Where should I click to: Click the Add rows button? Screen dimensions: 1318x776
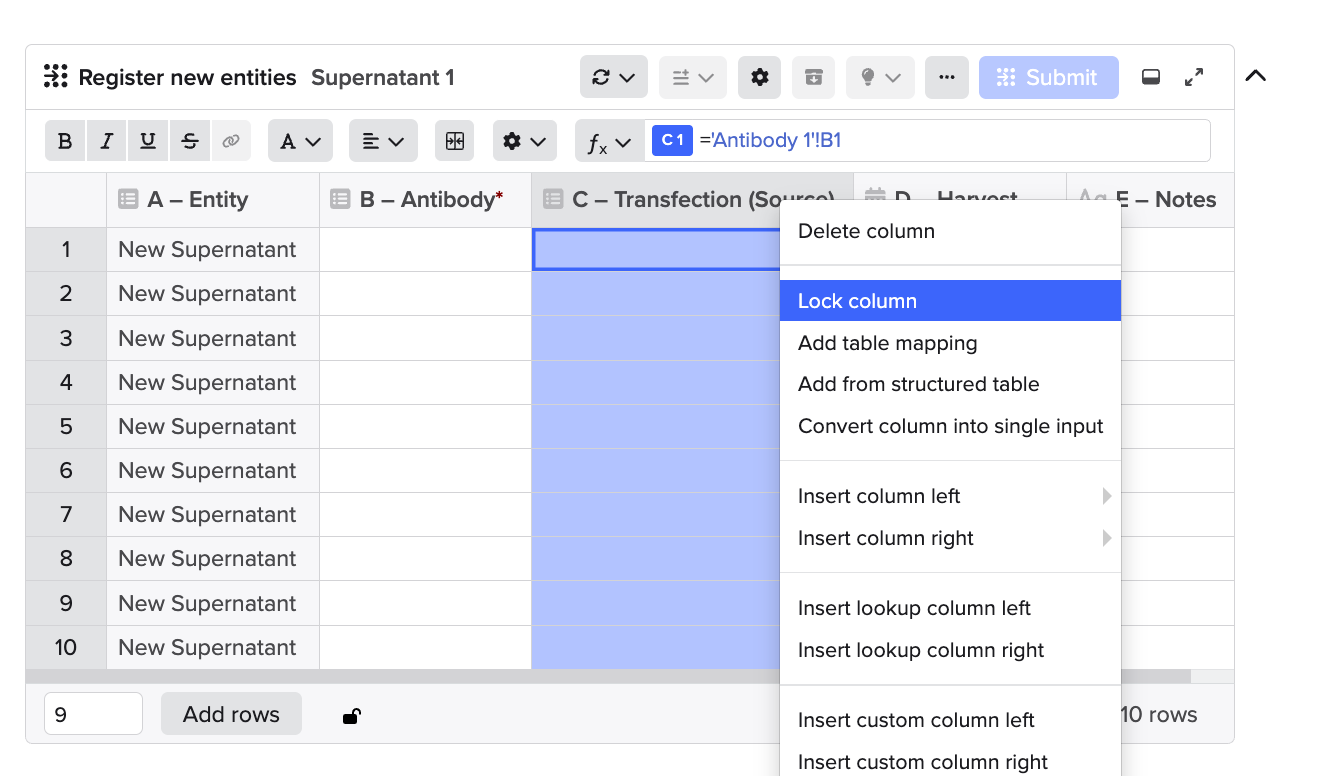tap(231, 714)
